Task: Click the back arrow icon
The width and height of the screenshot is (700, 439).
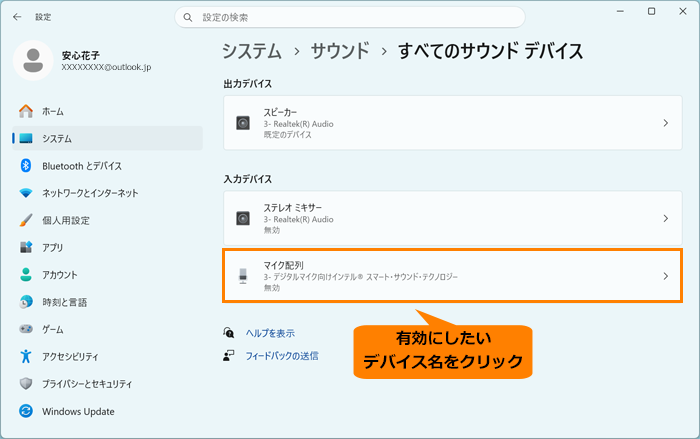Action: coord(17,17)
